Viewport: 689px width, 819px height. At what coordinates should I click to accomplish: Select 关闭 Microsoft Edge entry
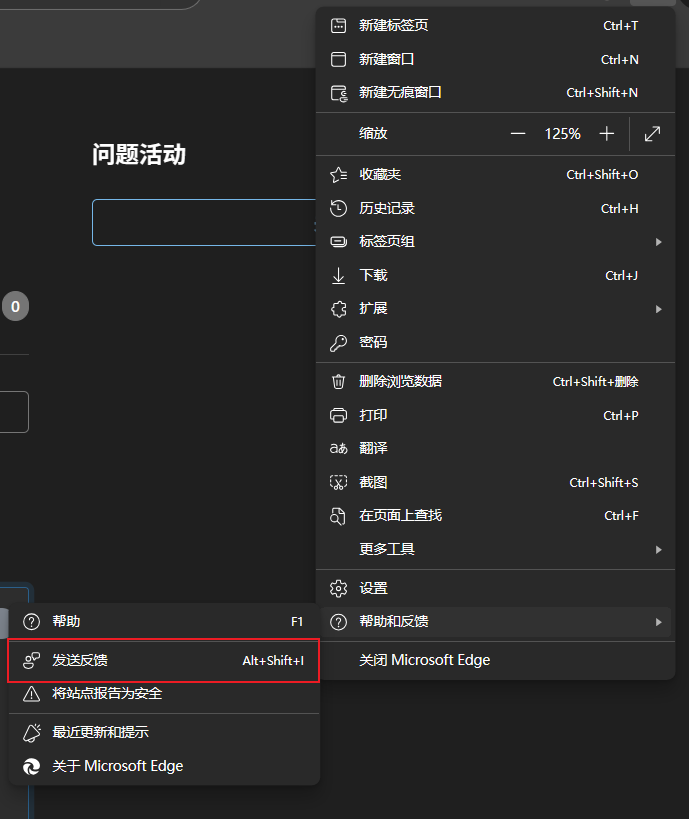tap(495, 660)
